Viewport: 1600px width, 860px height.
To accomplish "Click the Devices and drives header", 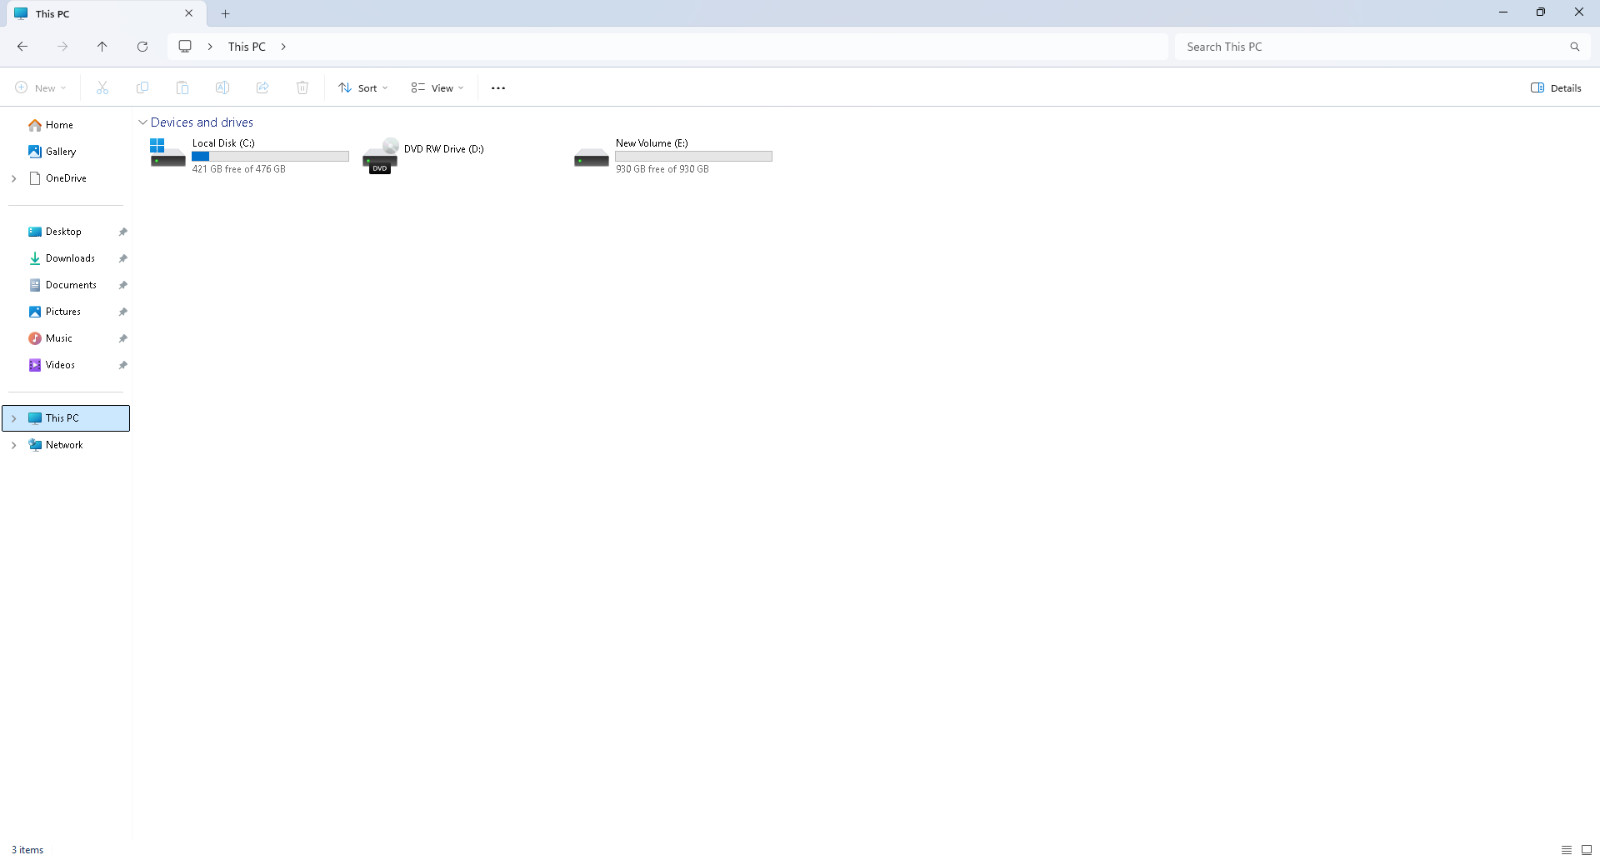I will (x=202, y=123).
